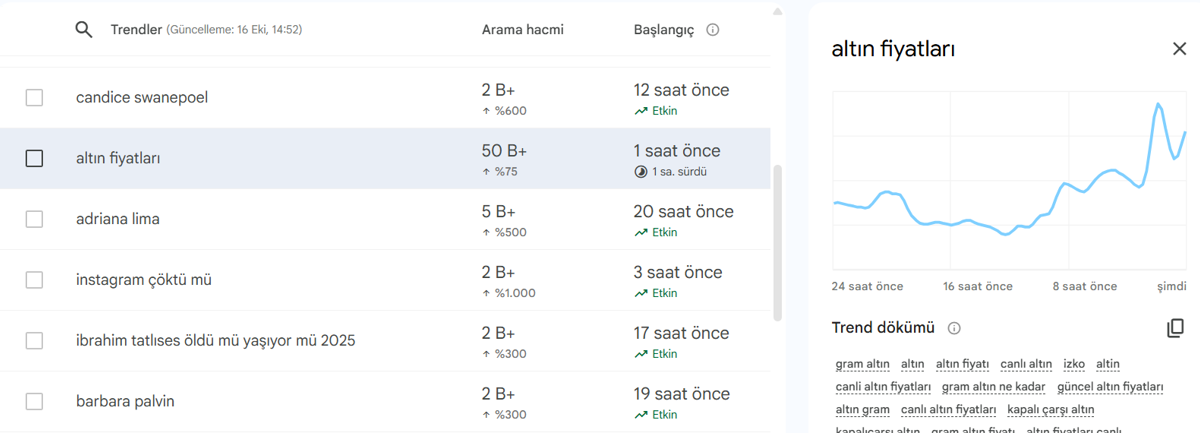Click the info icon next to Başlangıç
This screenshot has height=433, width=1200.
[713, 30]
